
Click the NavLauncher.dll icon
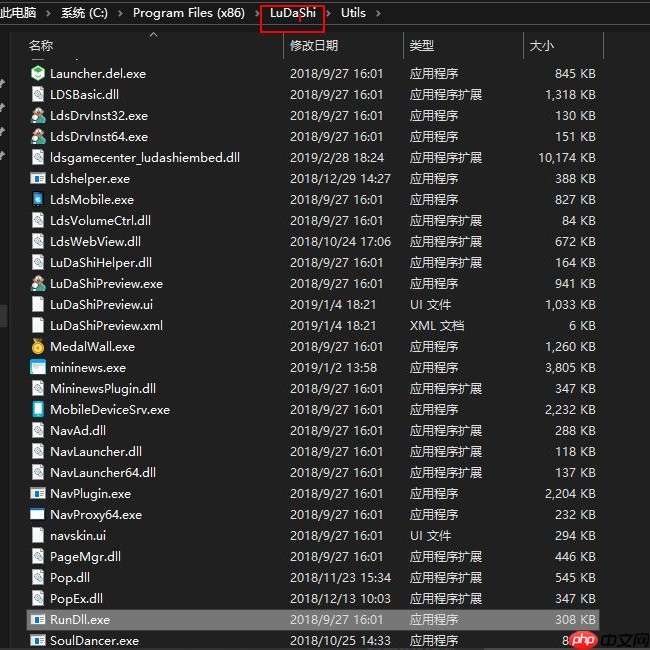[38, 451]
